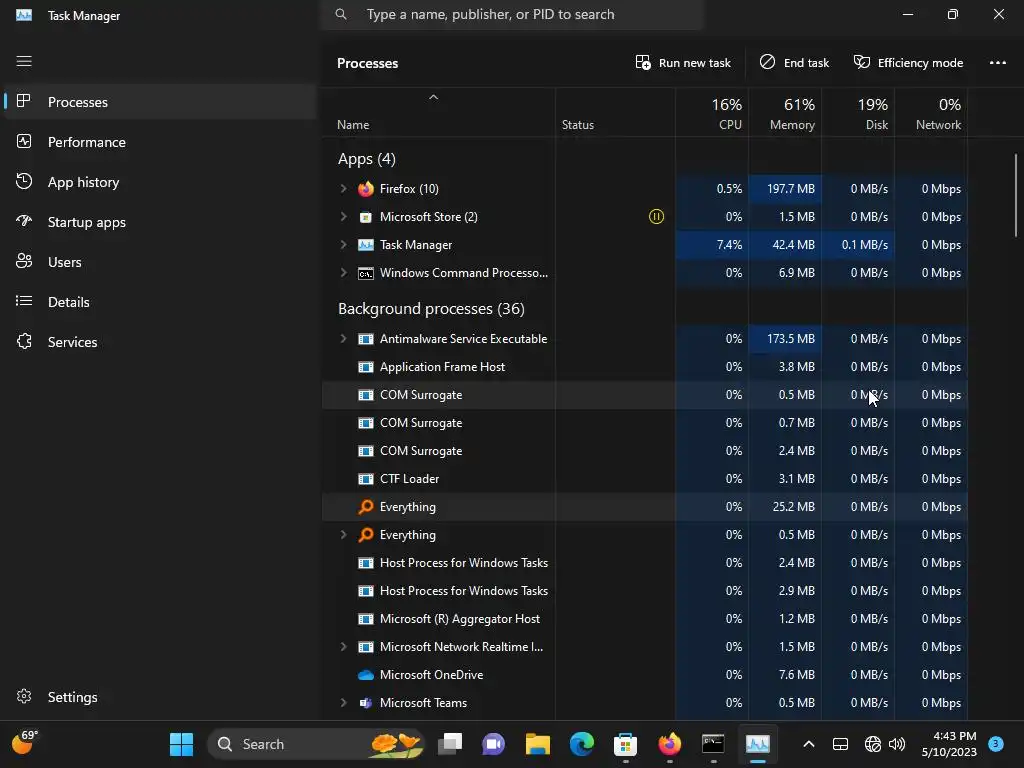Open the Users page

(160, 262)
